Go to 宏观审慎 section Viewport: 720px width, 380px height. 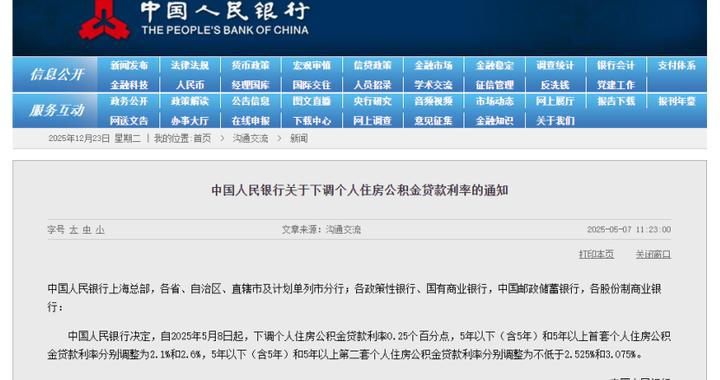(312, 66)
